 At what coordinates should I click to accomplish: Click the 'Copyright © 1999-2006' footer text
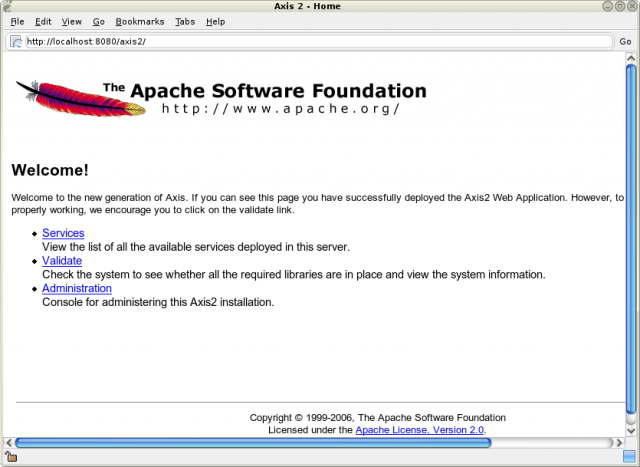(x=302, y=418)
